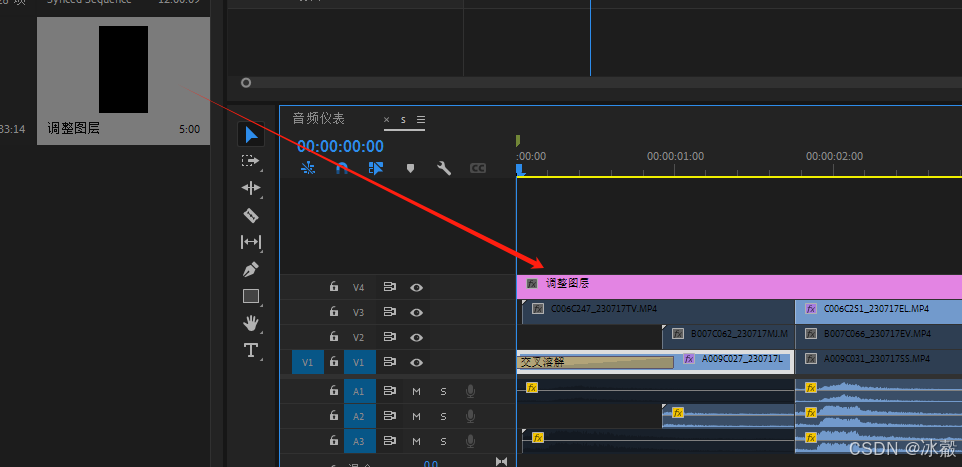The image size is (962, 467).
Task: Lock track V4
Action: coord(334,287)
